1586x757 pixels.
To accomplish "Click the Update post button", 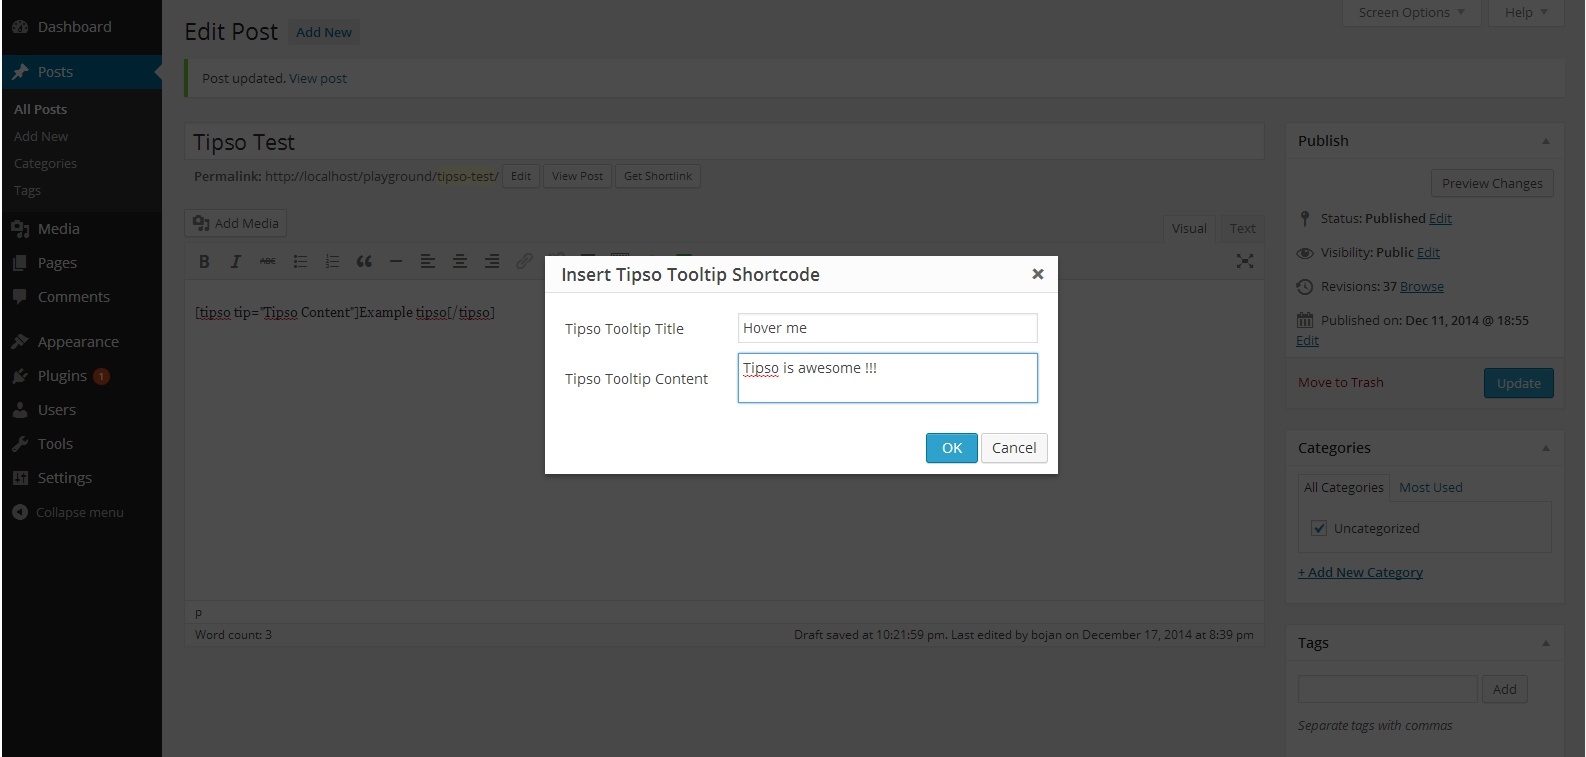I will point(1519,383).
